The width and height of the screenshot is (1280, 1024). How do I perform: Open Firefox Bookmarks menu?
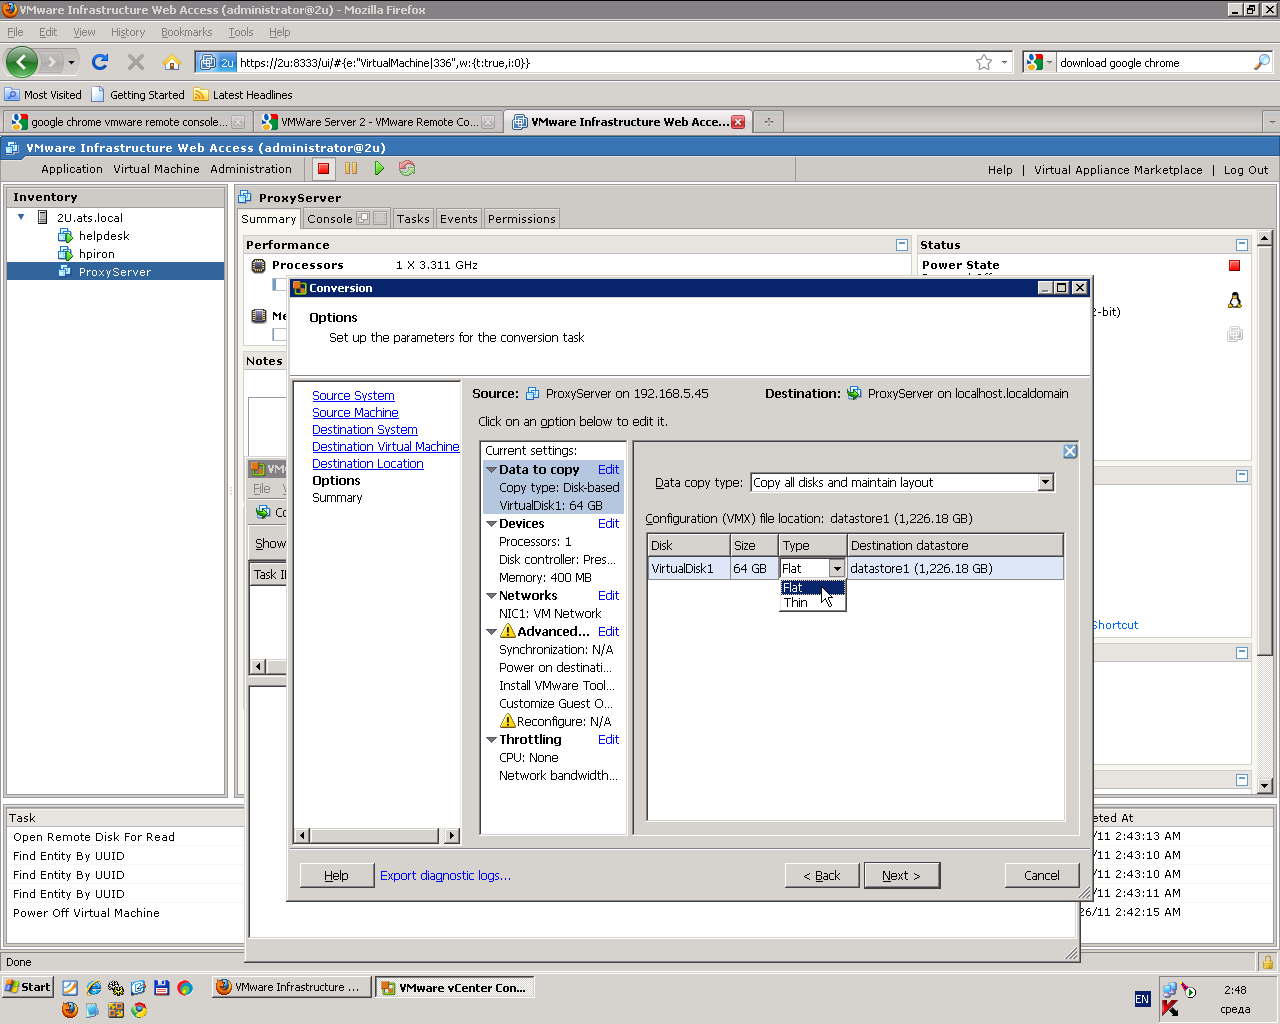[x=187, y=32]
